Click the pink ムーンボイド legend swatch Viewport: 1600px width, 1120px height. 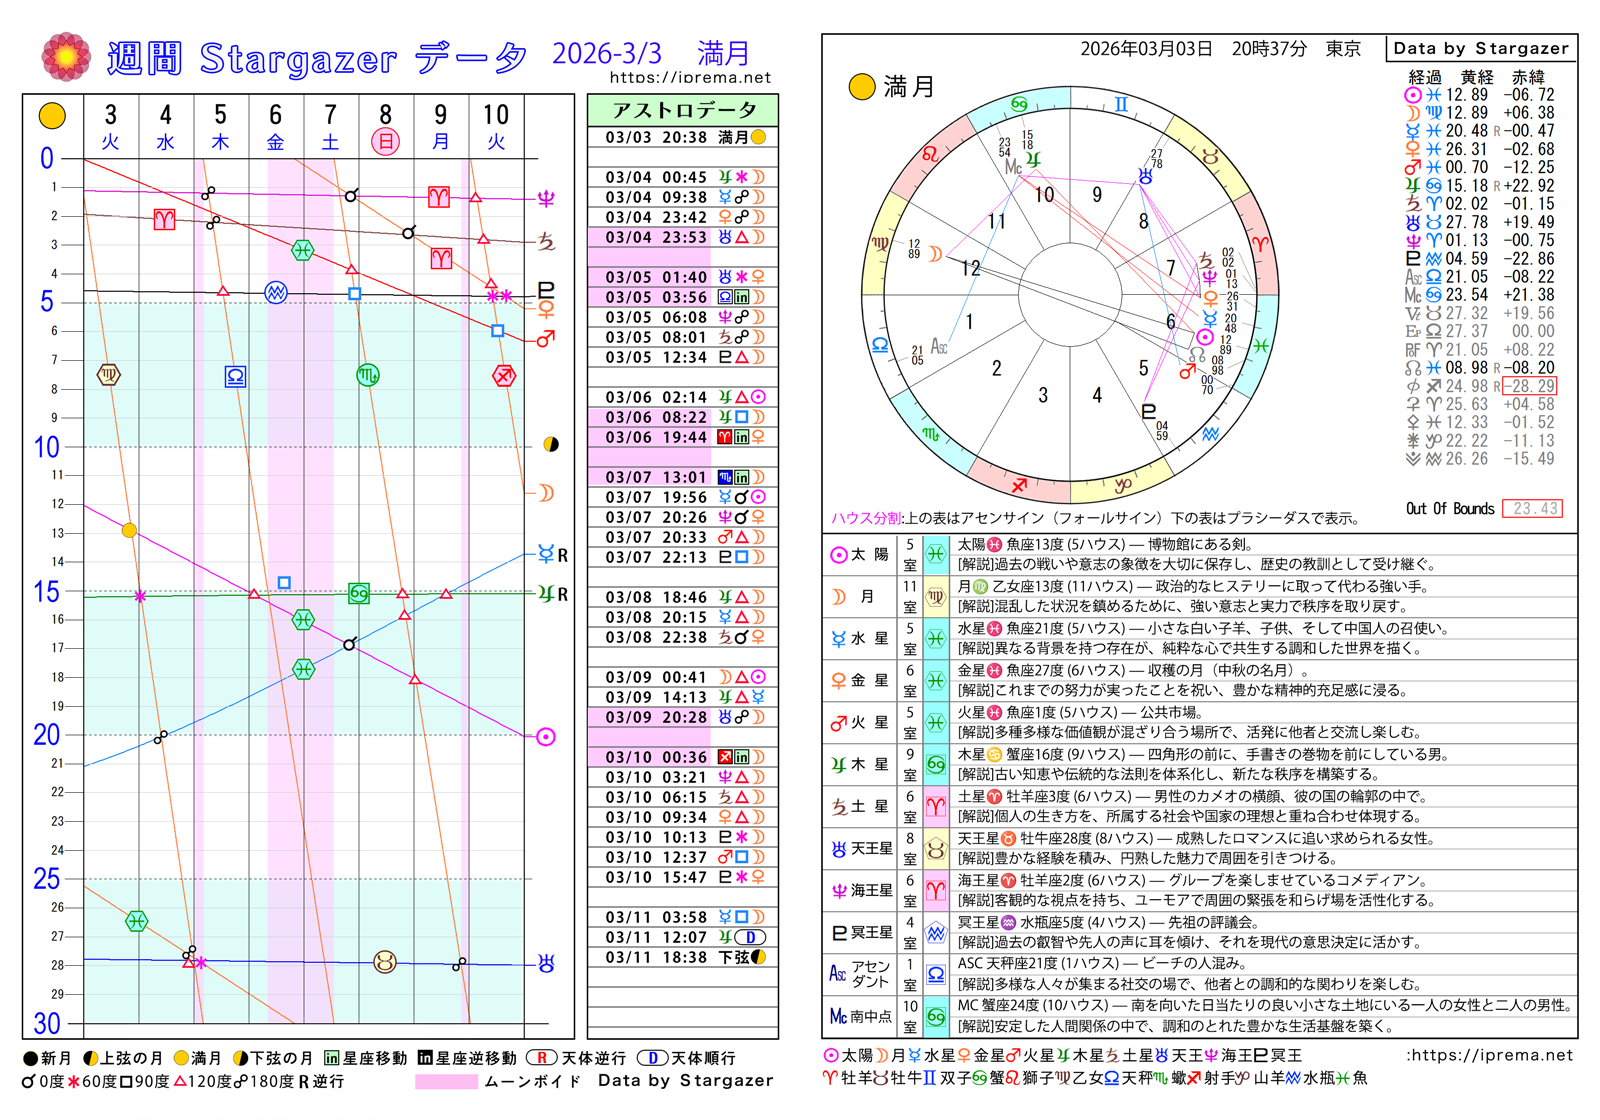tap(446, 1081)
